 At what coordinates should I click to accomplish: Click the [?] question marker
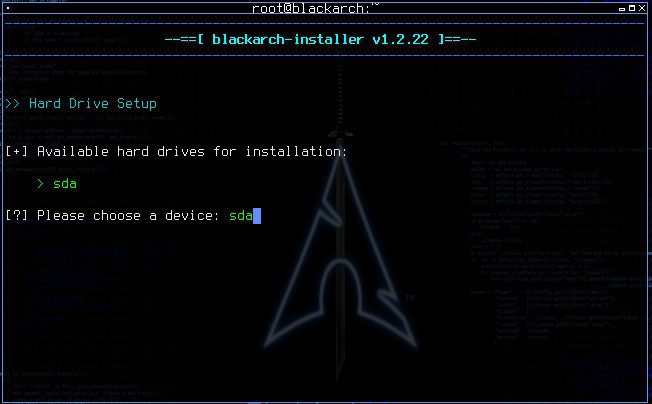[x=17, y=215]
